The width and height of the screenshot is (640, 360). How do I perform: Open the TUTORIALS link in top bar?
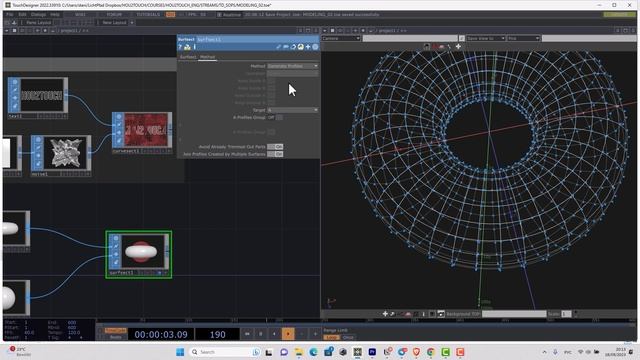click(148, 14)
